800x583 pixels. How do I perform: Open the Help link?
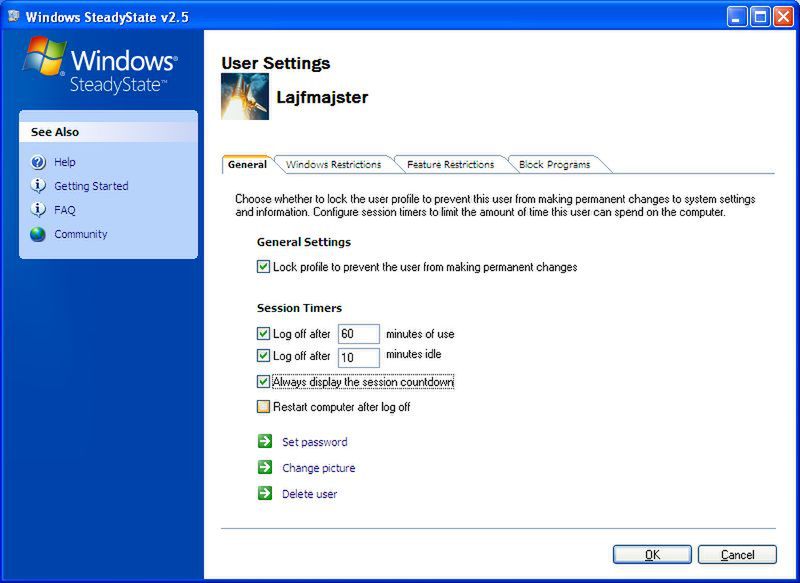65,162
